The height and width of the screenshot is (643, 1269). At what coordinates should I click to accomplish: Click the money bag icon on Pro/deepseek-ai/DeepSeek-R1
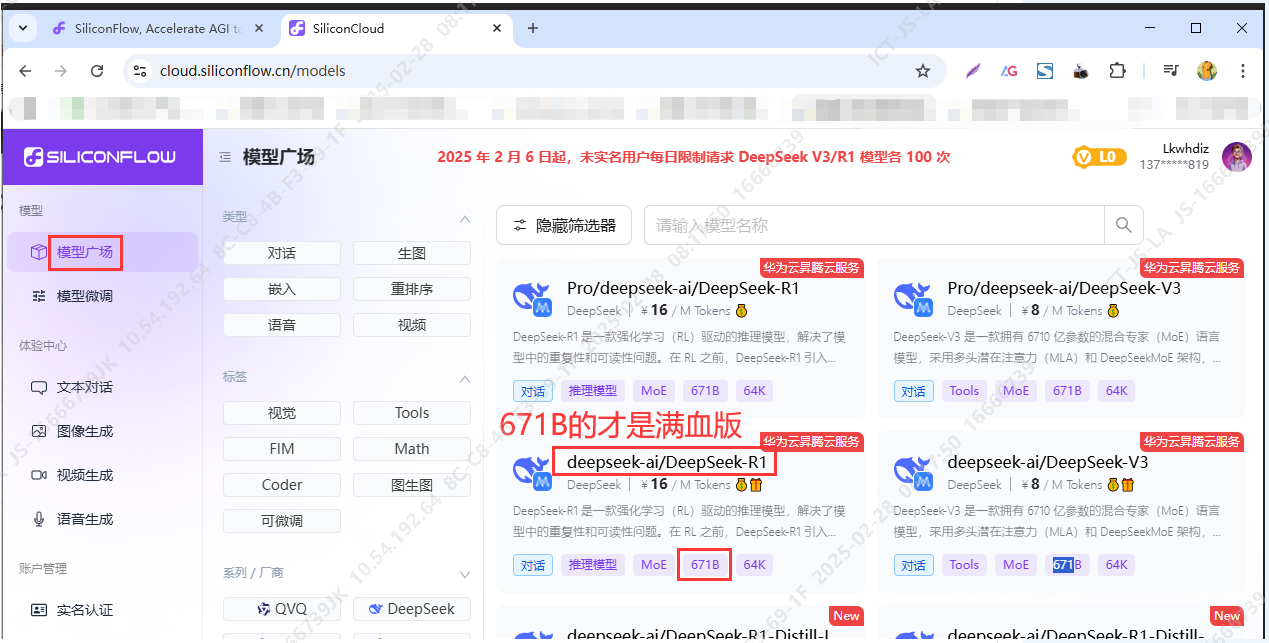741,311
